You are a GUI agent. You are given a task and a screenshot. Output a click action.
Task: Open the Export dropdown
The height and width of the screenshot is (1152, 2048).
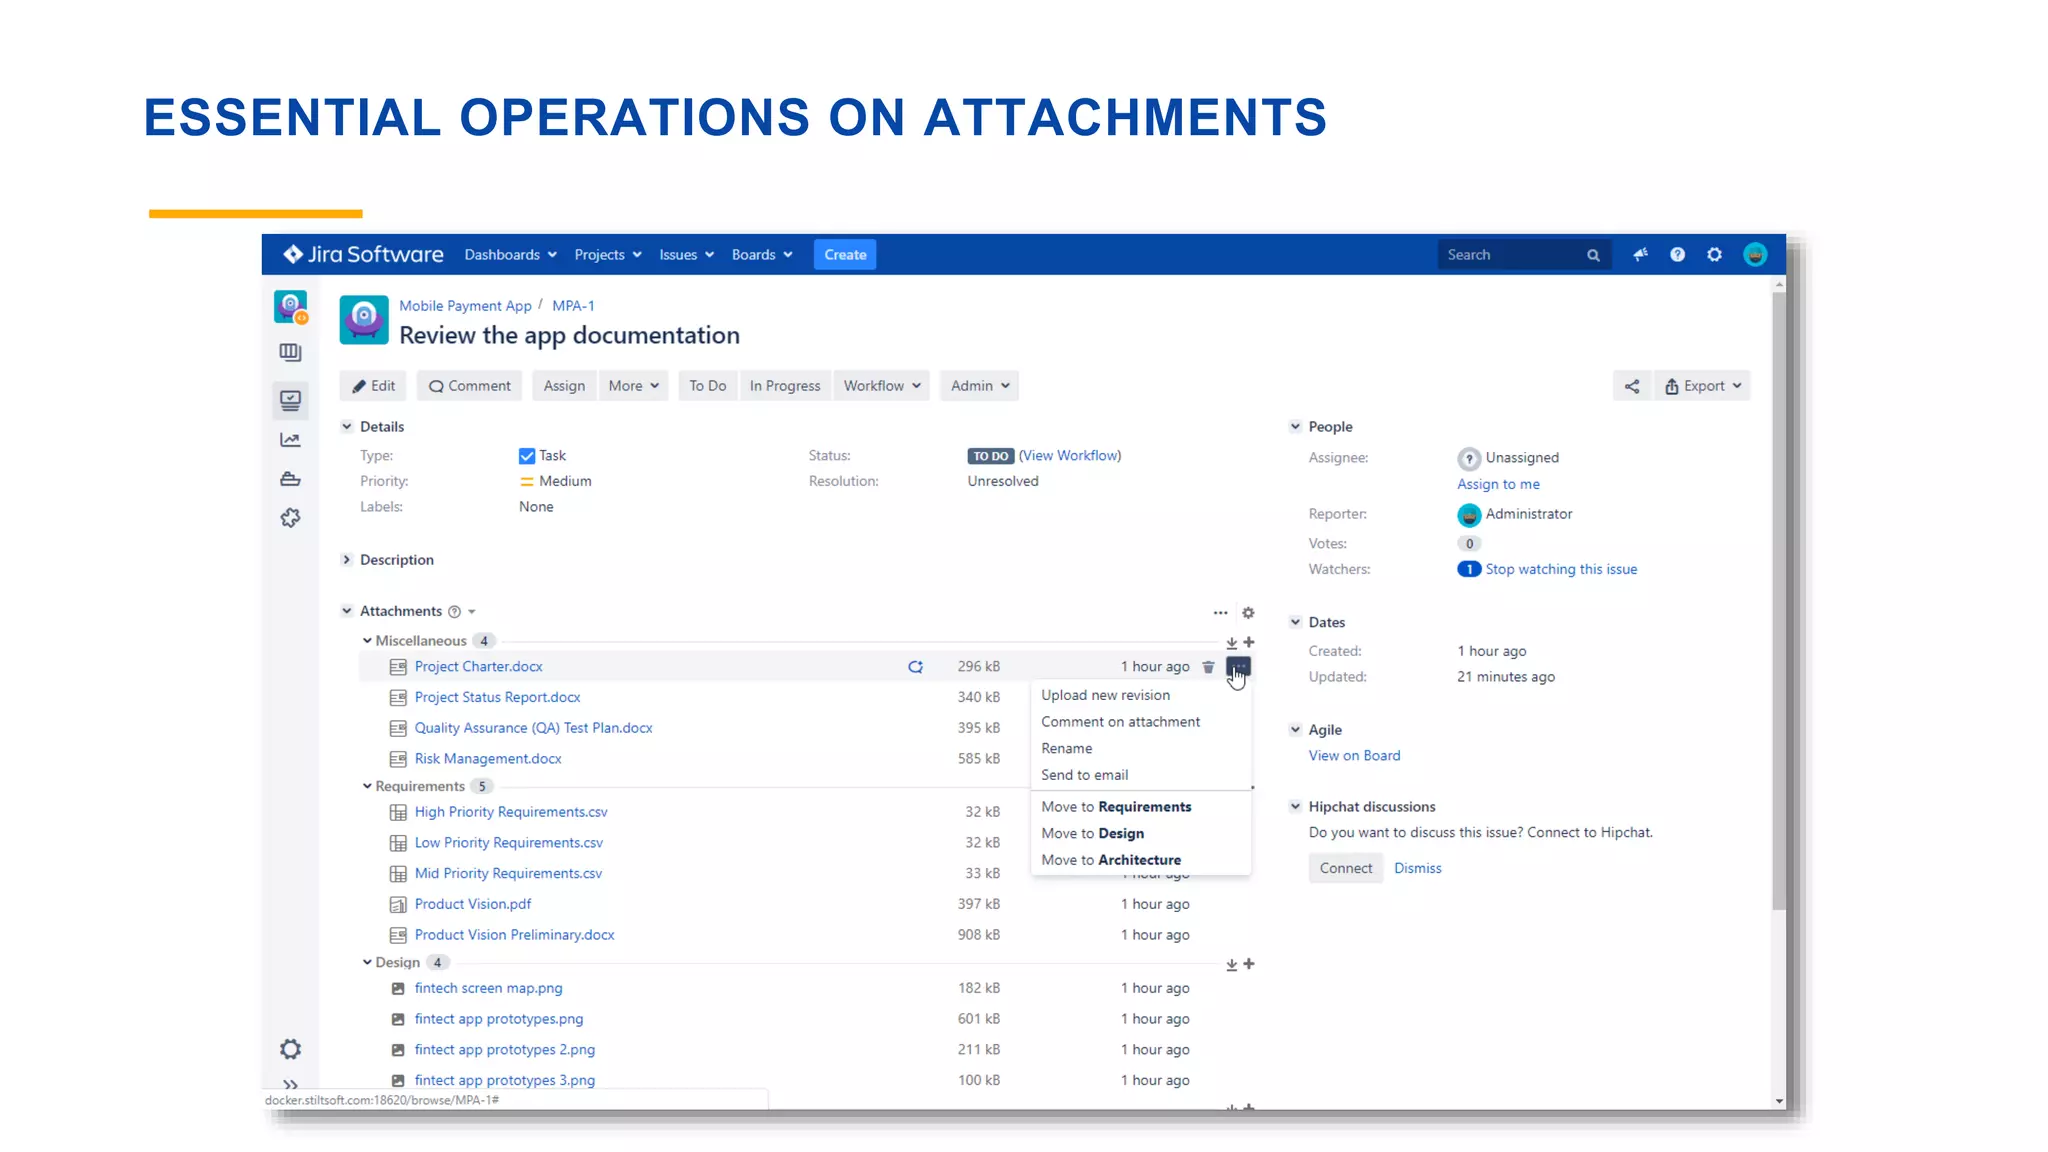point(1702,386)
